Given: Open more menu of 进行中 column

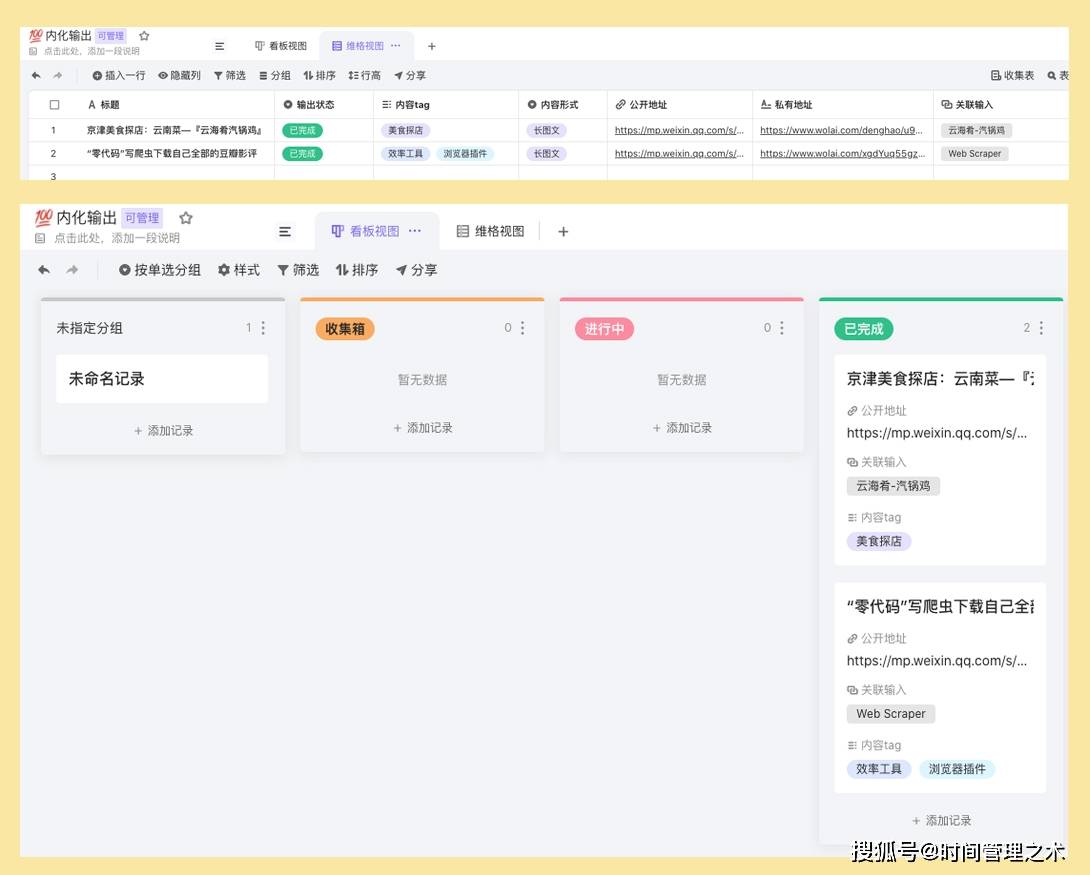Looking at the screenshot, I should 781,328.
